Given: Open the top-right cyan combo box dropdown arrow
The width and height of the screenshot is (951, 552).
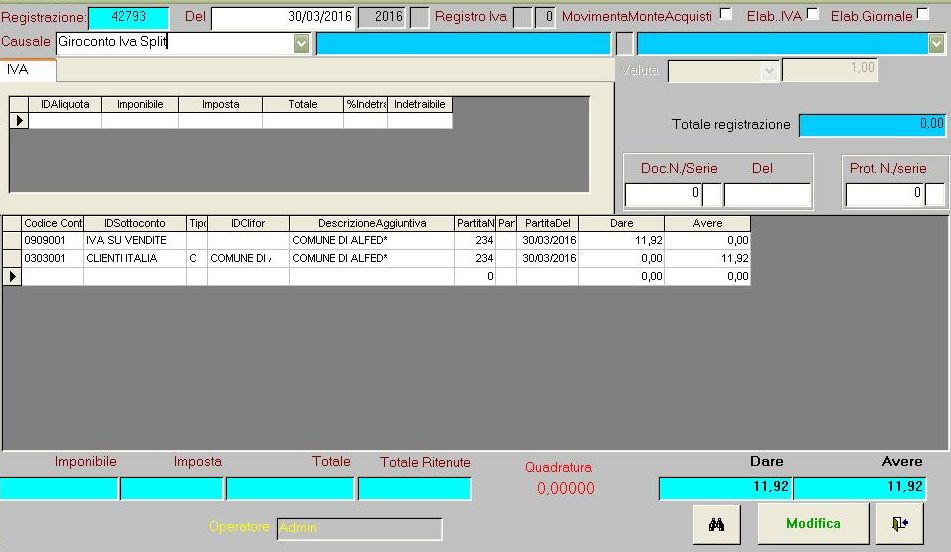Looking at the screenshot, I should (x=936, y=43).
